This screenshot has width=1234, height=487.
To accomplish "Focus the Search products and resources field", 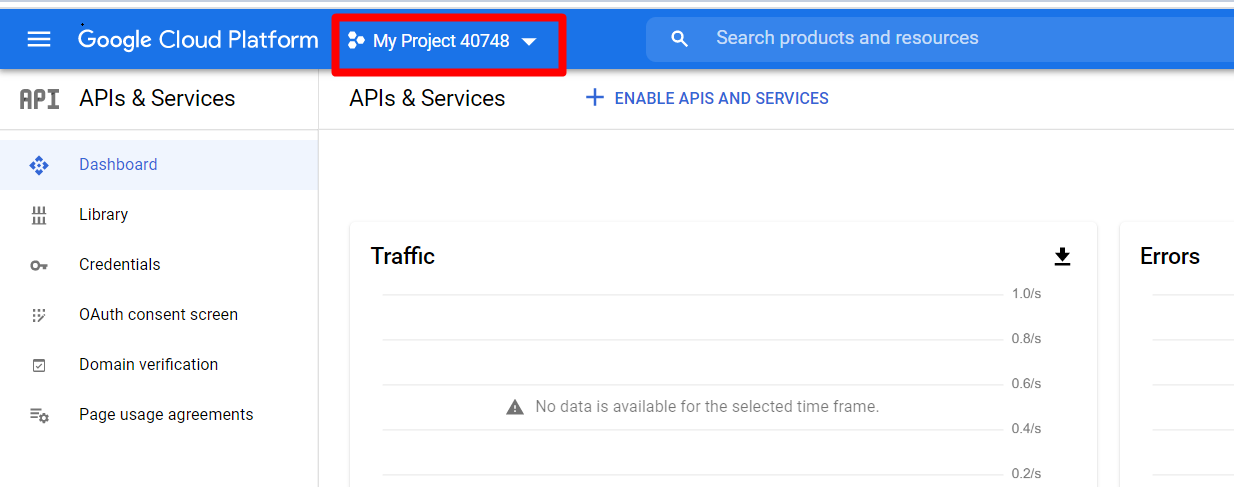I will click(940, 39).
